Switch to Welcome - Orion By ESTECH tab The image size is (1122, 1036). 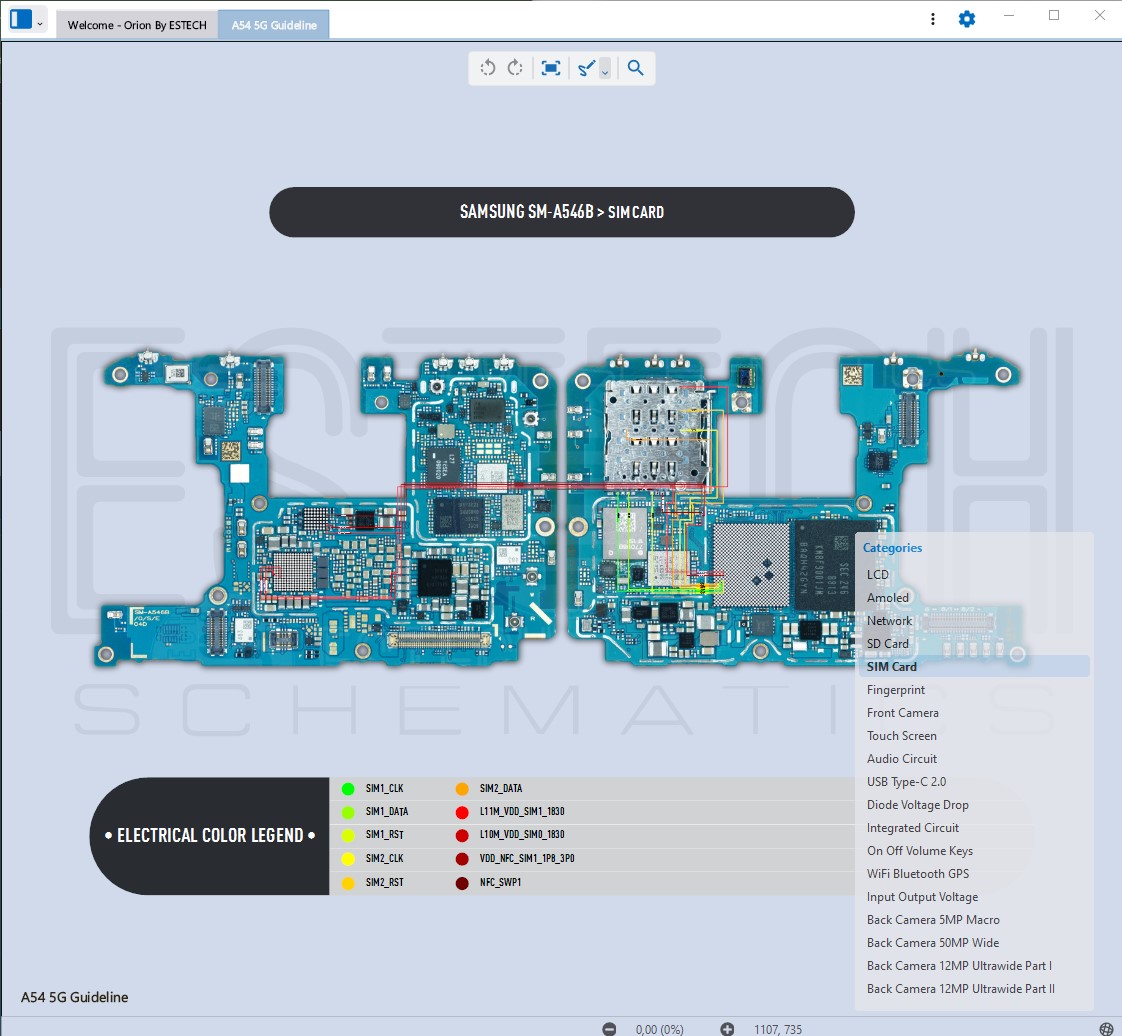[x=137, y=25]
